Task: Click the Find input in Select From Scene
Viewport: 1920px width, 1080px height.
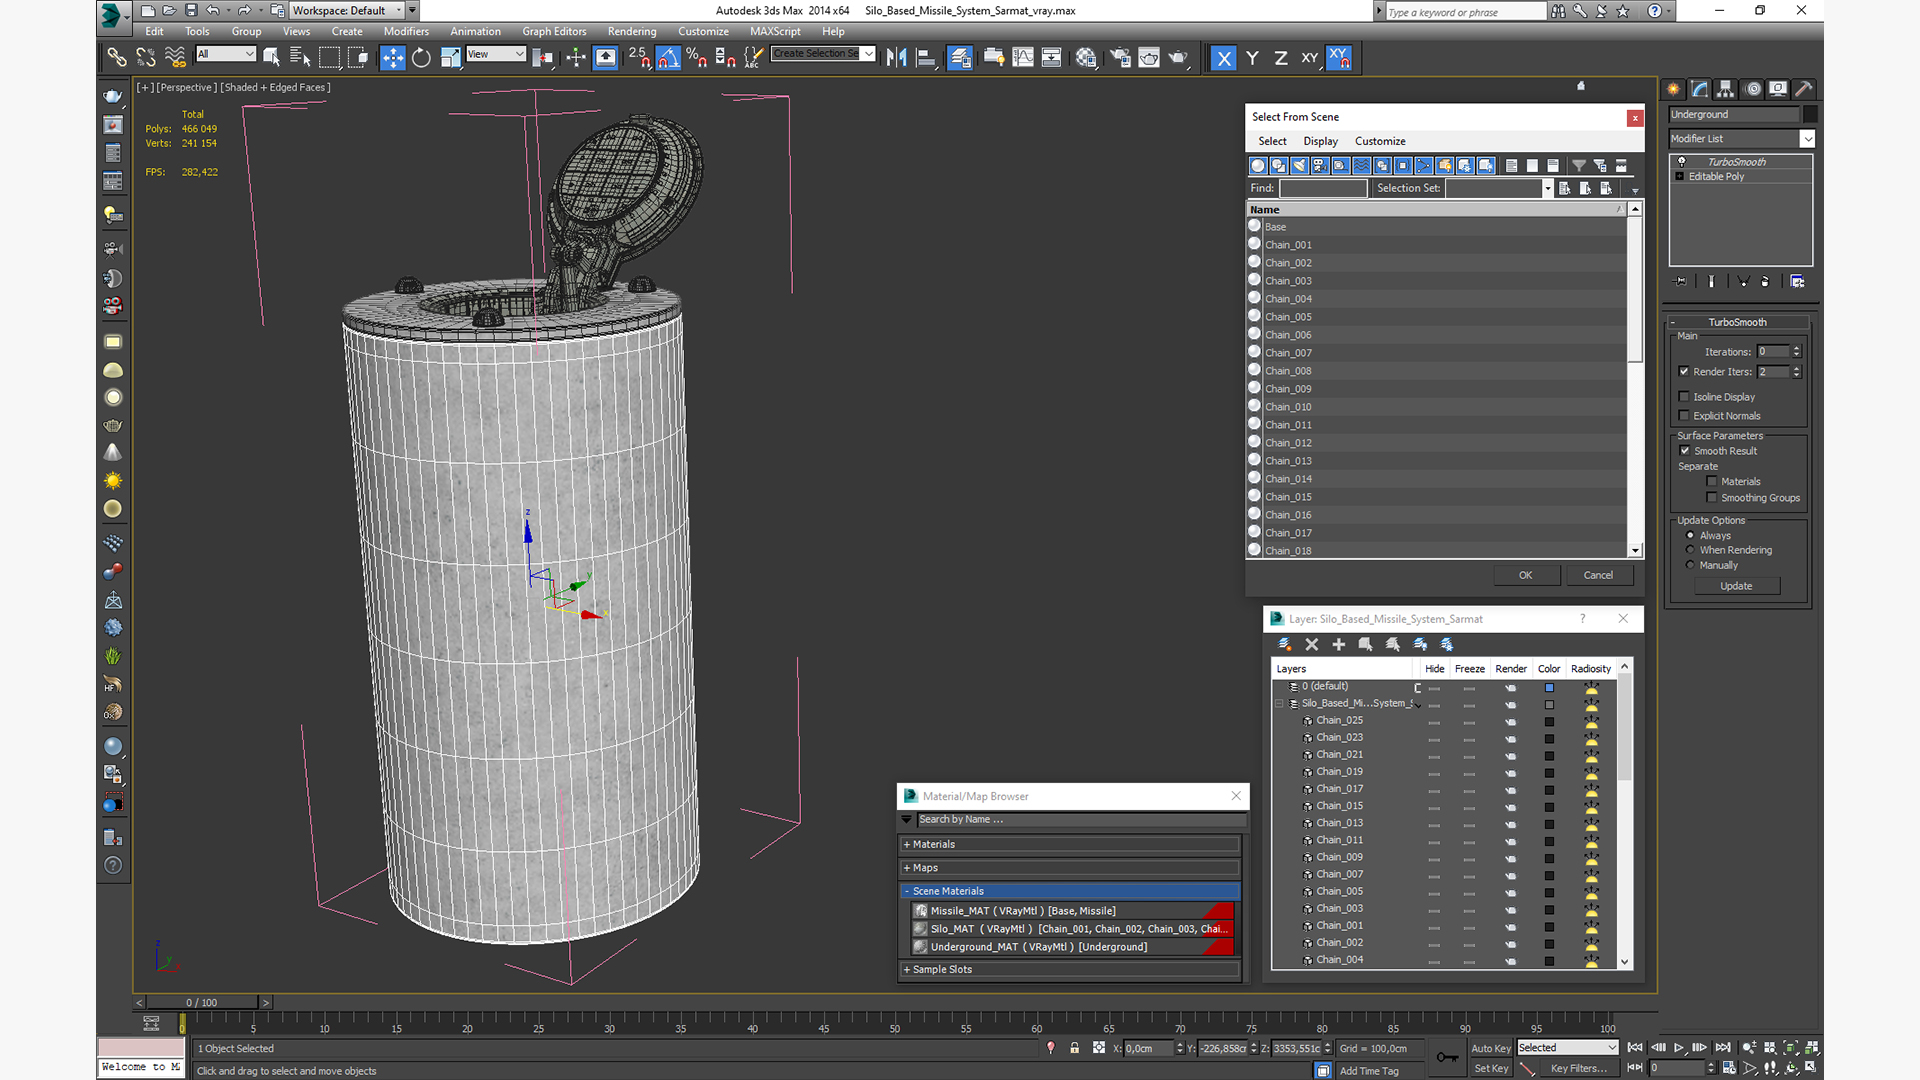Action: tap(1323, 188)
